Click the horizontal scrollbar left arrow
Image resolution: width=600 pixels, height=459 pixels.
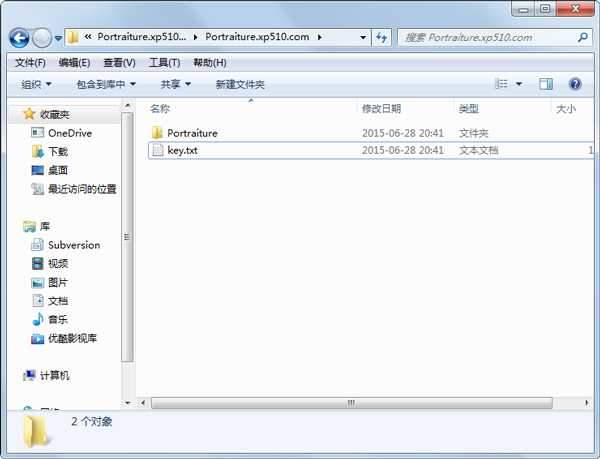[143, 403]
